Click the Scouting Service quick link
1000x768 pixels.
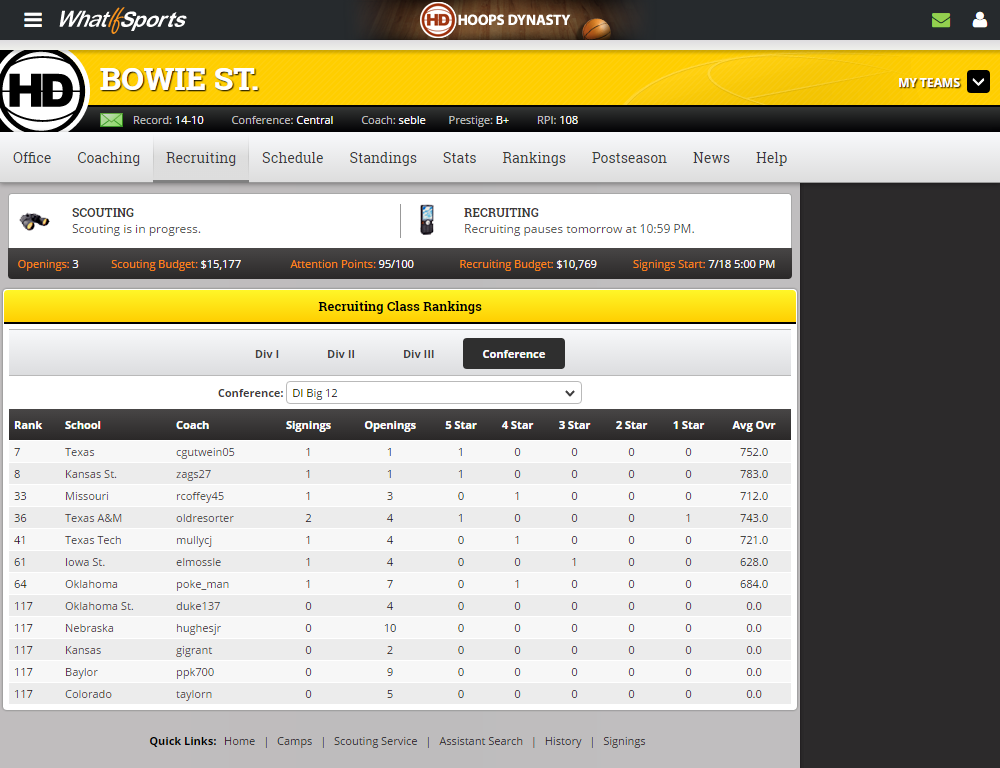376,741
